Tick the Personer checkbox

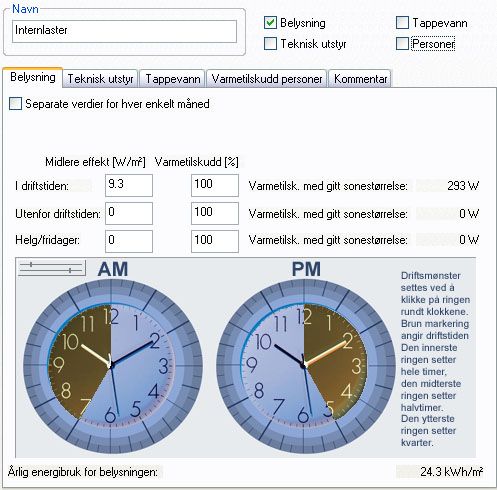pyautogui.click(x=402, y=44)
